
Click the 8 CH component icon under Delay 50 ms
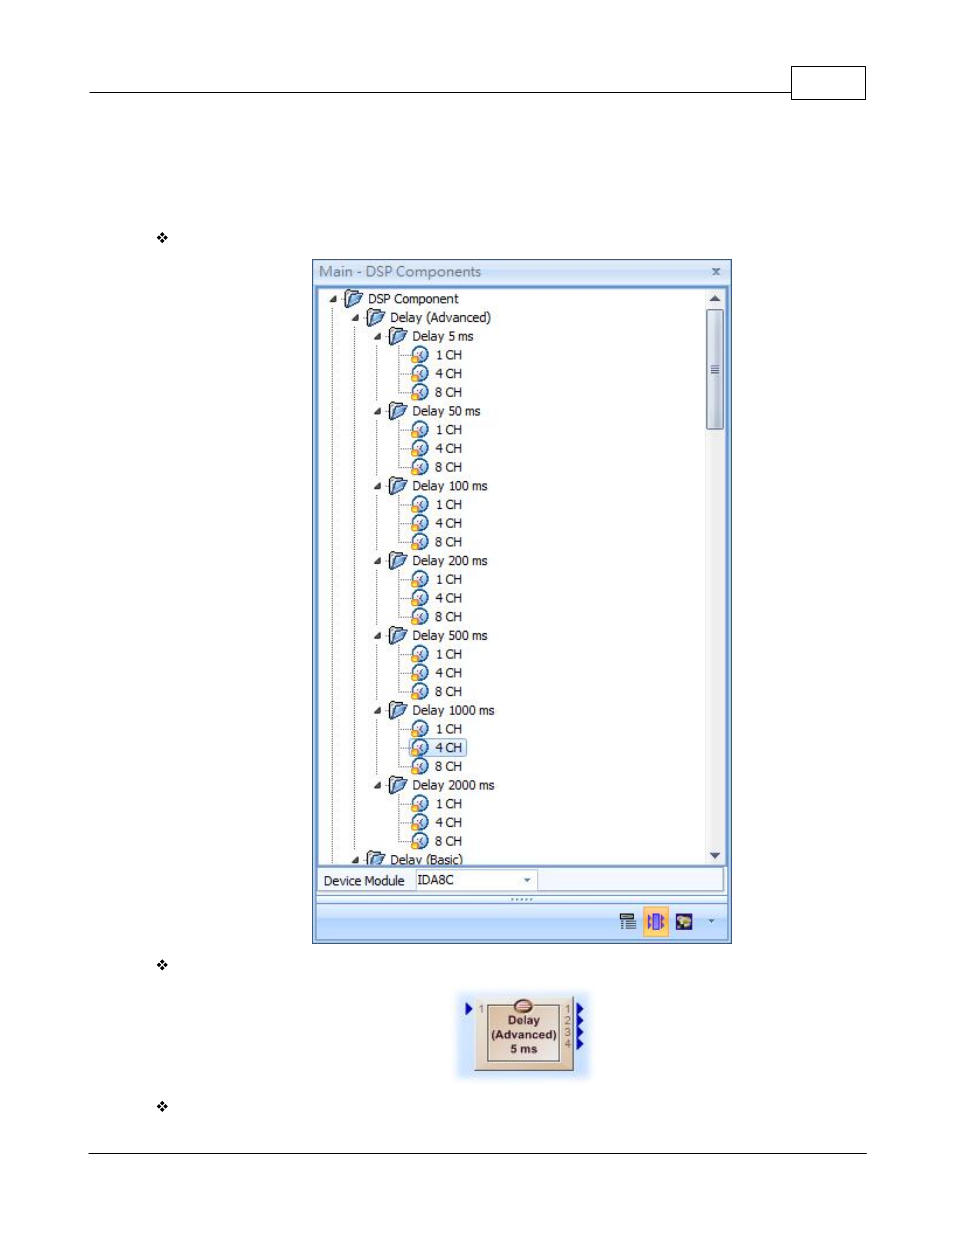click(420, 467)
